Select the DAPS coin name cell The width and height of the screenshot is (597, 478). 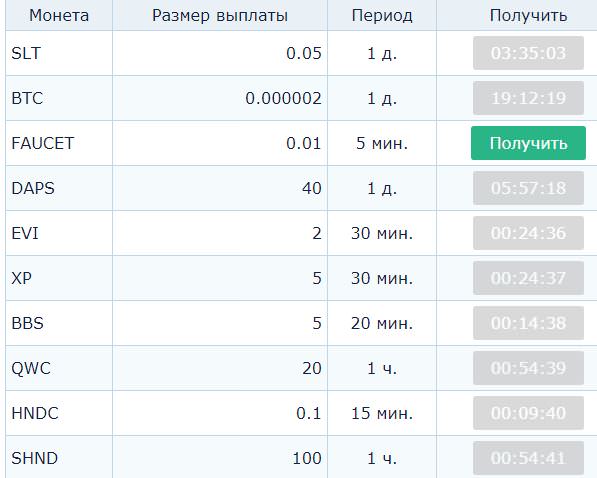[x=59, y=188]
